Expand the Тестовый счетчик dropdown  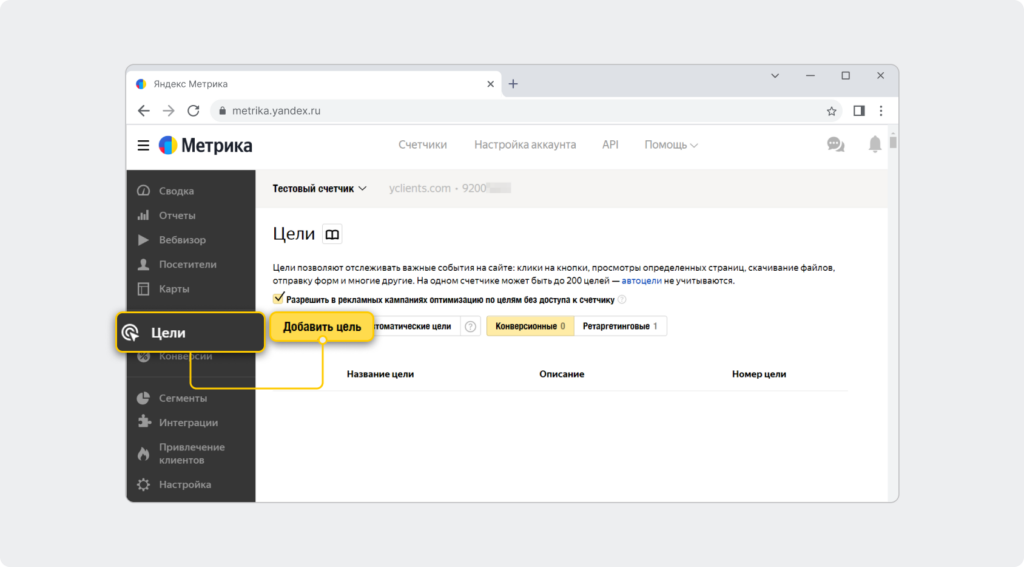pos(319,189)
